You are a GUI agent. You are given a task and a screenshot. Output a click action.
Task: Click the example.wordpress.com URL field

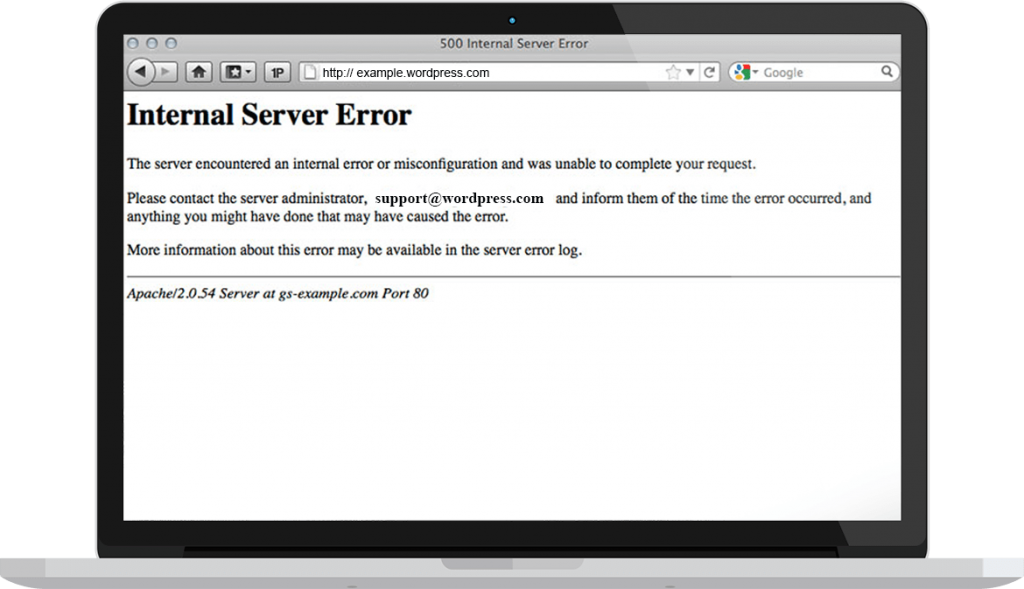tap(480, 72)
